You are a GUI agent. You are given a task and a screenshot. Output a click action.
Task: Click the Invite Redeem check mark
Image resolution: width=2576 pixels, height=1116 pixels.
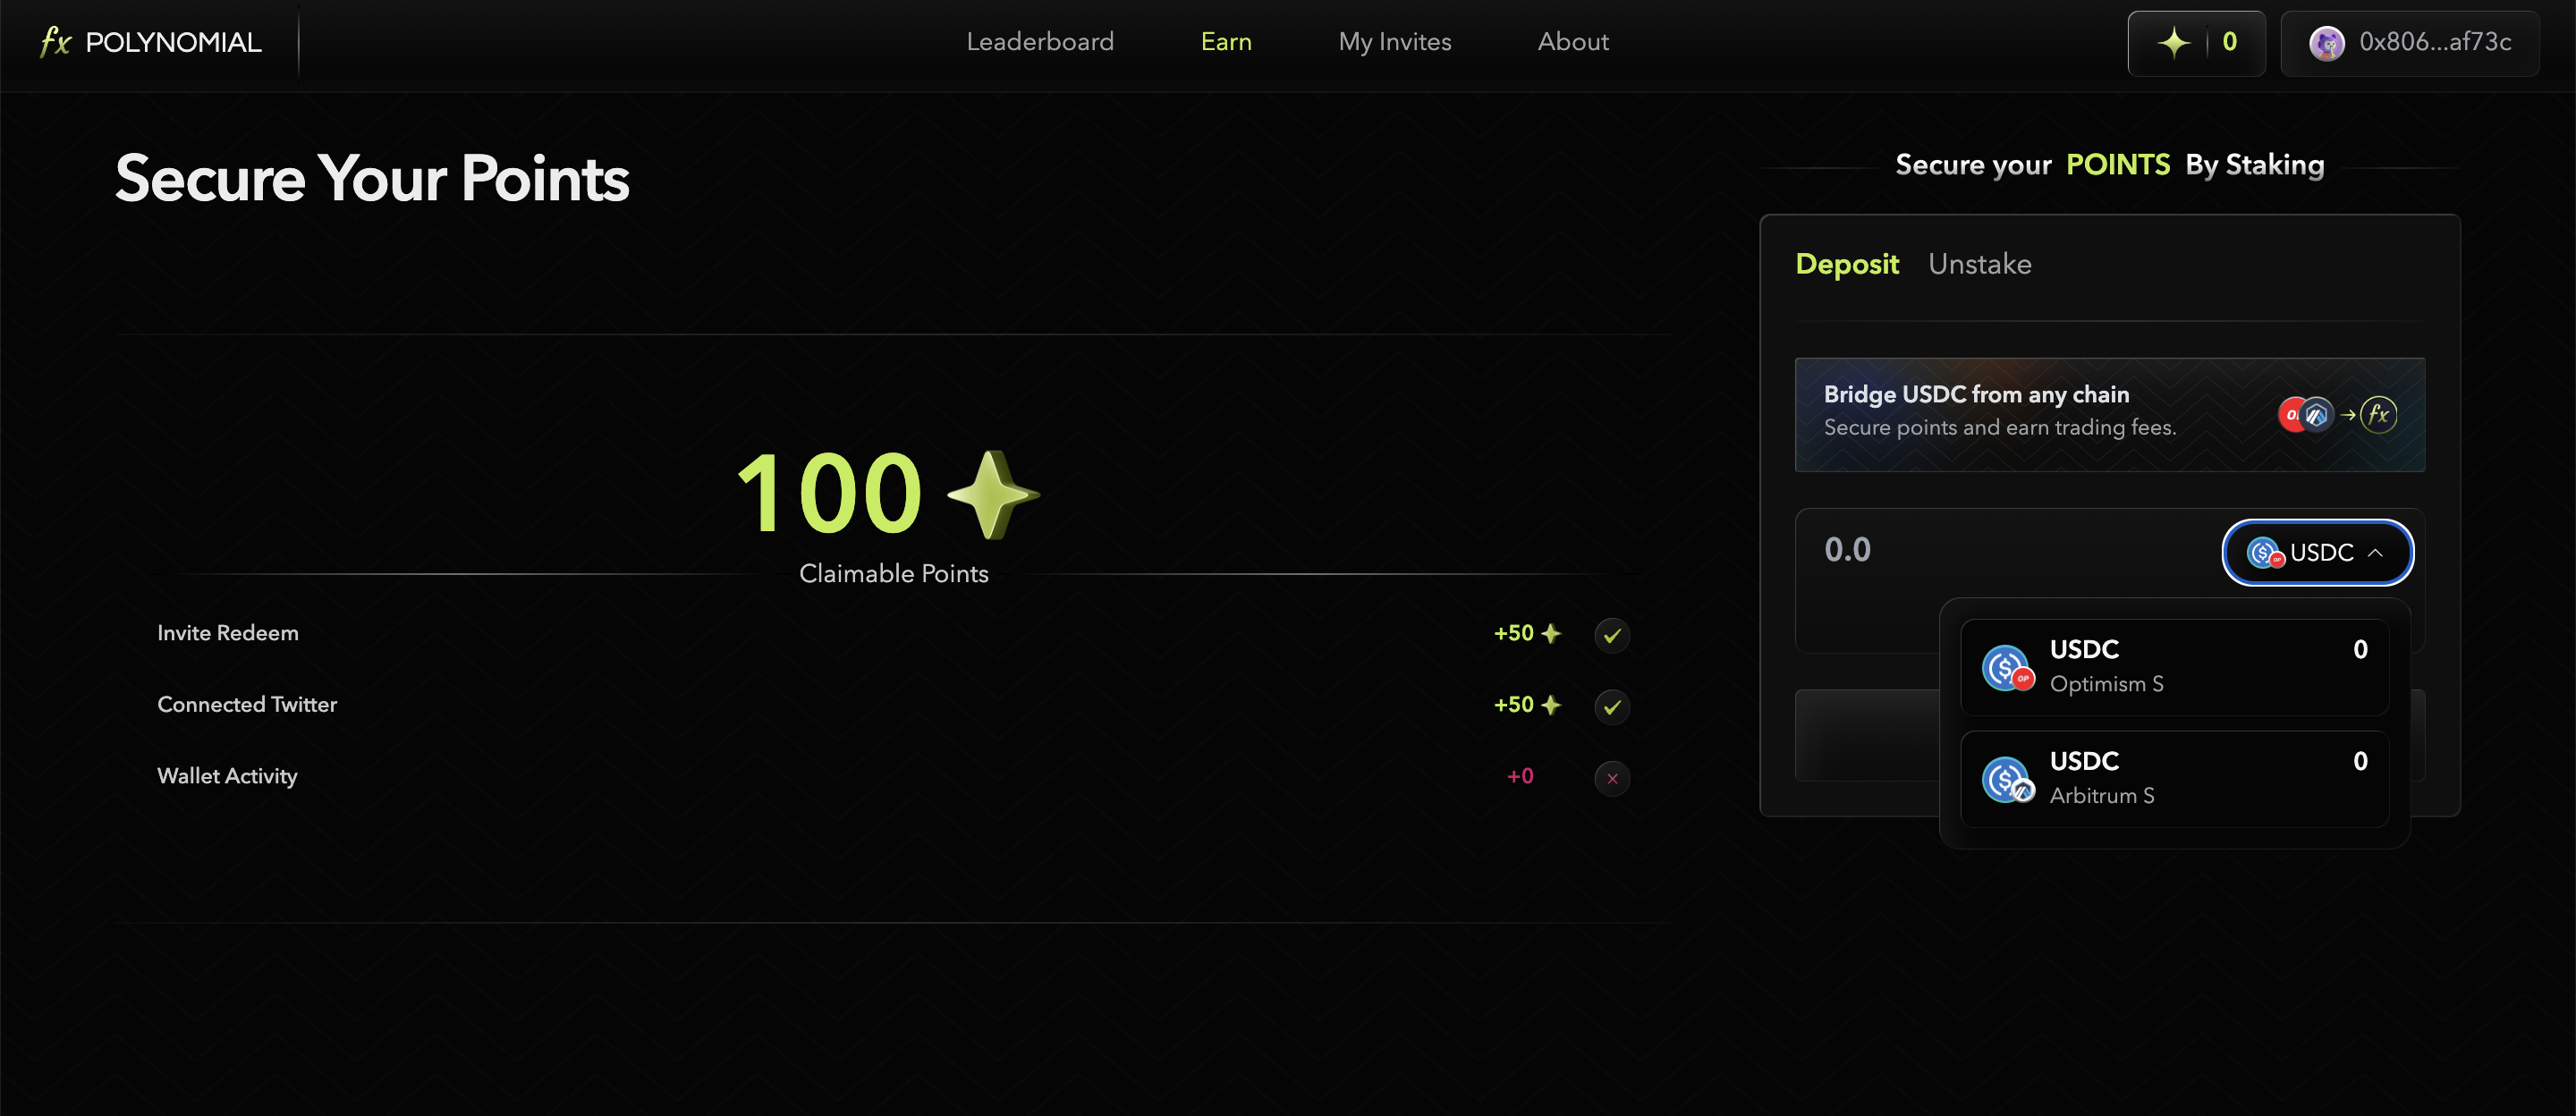(x=1612, y=636)
